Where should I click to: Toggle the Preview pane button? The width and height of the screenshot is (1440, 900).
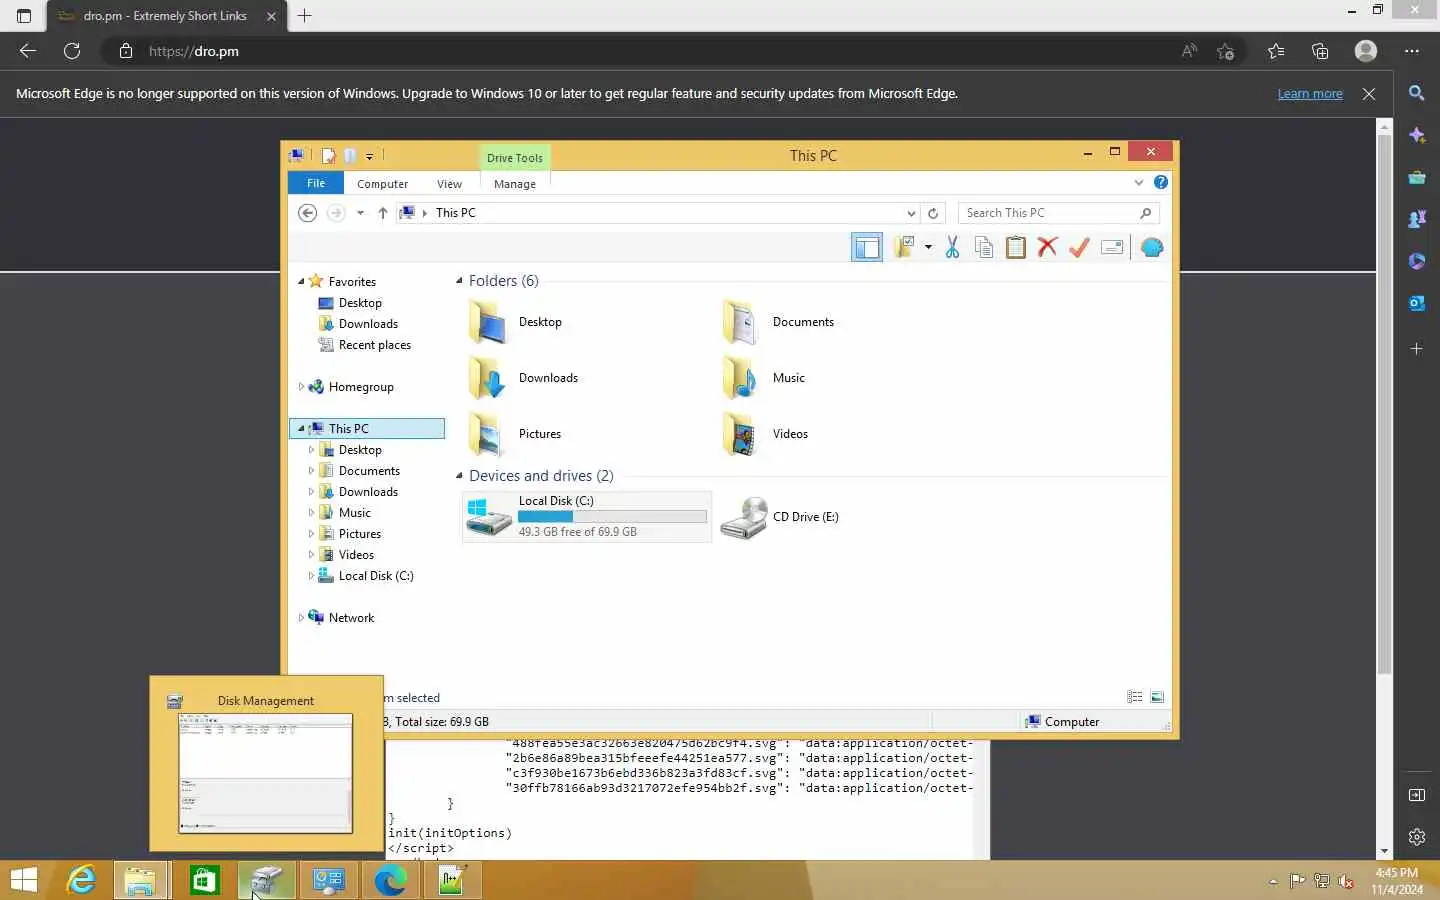coord(867,247)
